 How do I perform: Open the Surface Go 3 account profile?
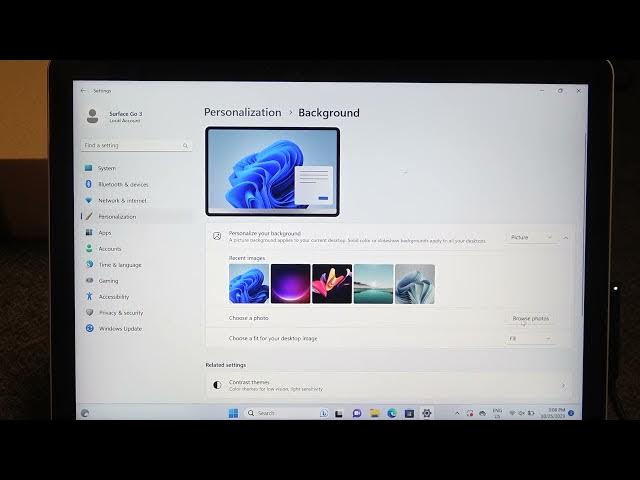coord(114,116)
